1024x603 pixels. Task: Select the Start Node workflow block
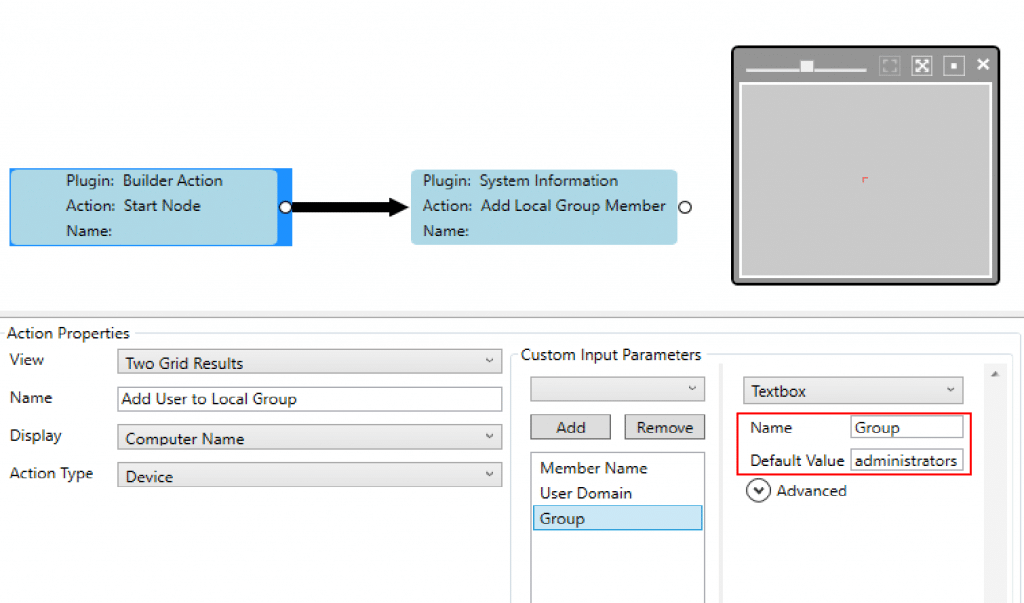tap(148, 206)
